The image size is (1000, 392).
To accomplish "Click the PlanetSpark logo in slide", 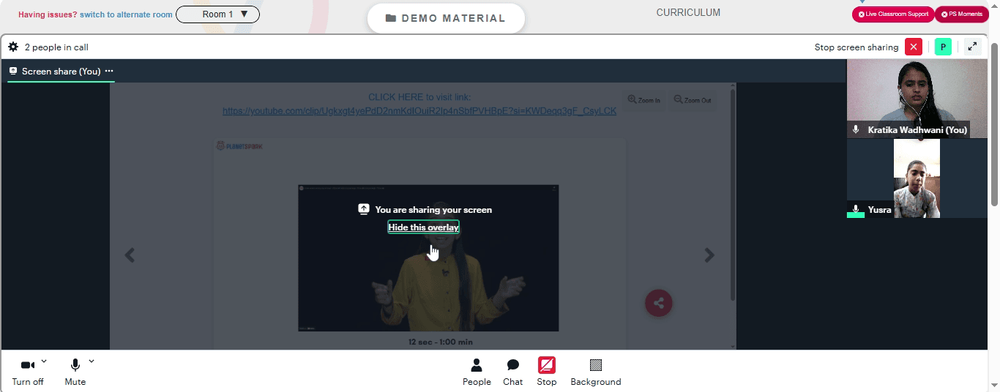I will click(x=239, y=146).
